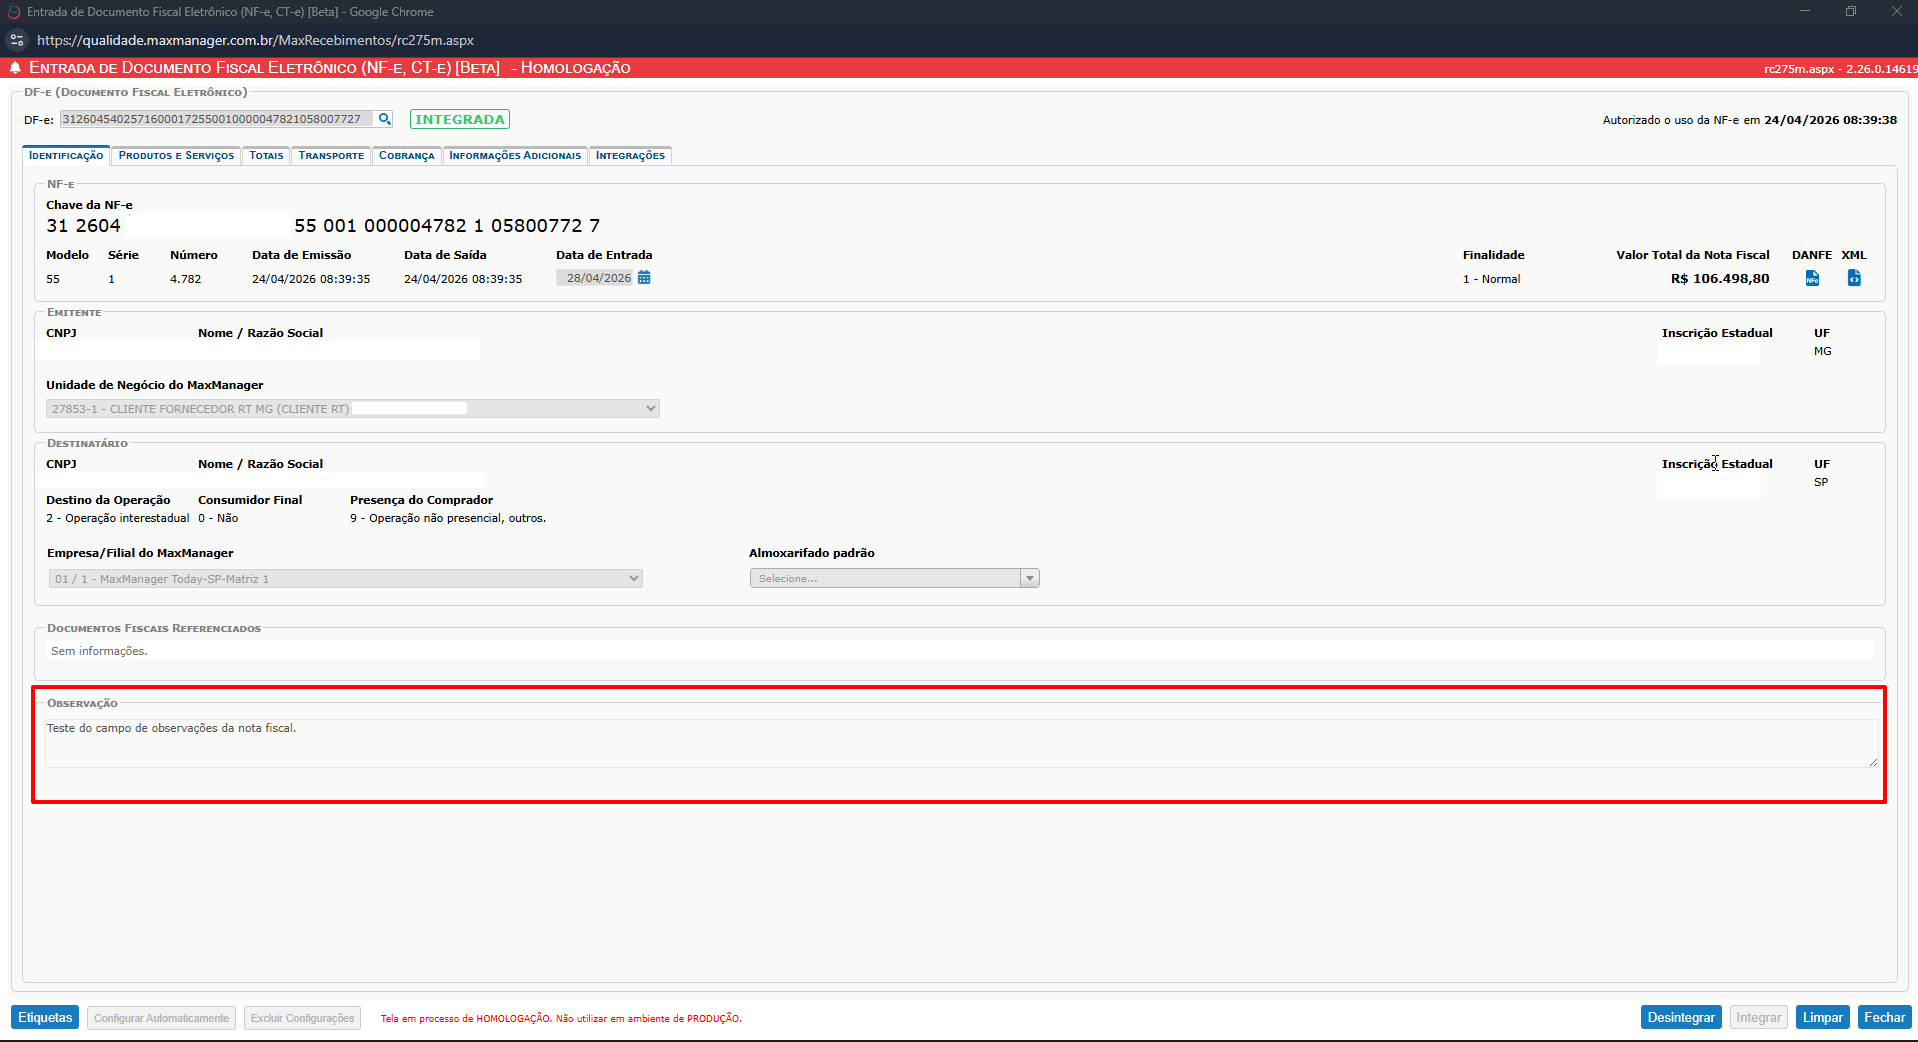Image resolution: width=1918 pixels, height=1042 pixels.
Task: Expand Unidade de Negócio do MaxManager dropdown
Action: pyautogui.click(x=650, y=409)
